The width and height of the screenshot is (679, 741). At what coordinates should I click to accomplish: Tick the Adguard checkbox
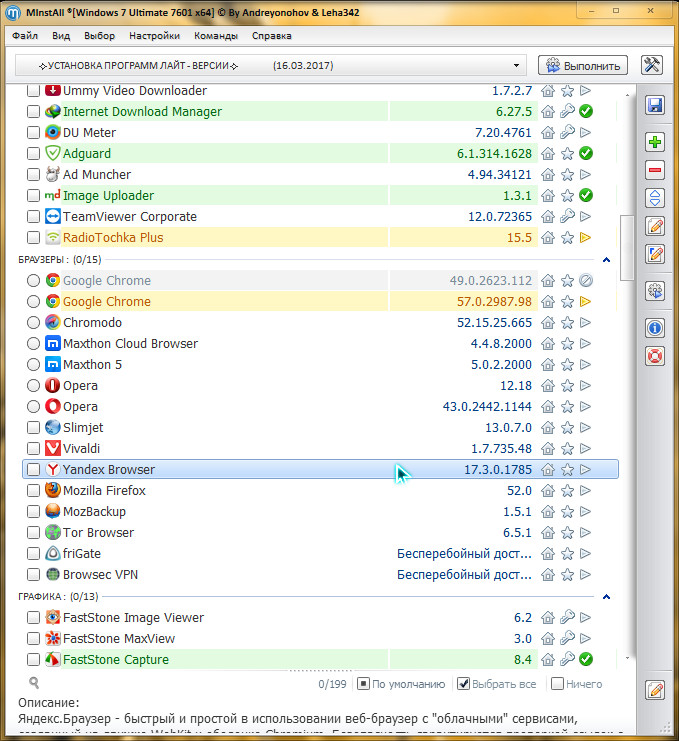(33, 153)
